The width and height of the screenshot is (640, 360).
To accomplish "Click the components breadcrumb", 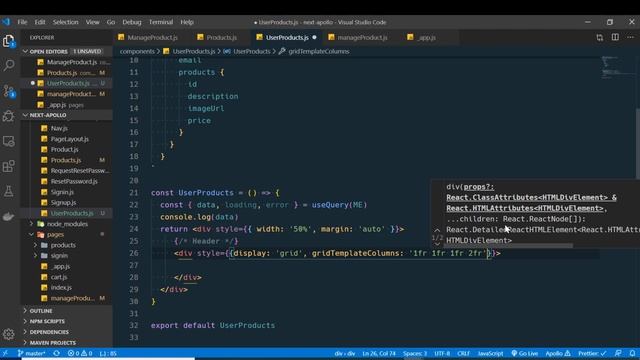I will pos(137,51).
